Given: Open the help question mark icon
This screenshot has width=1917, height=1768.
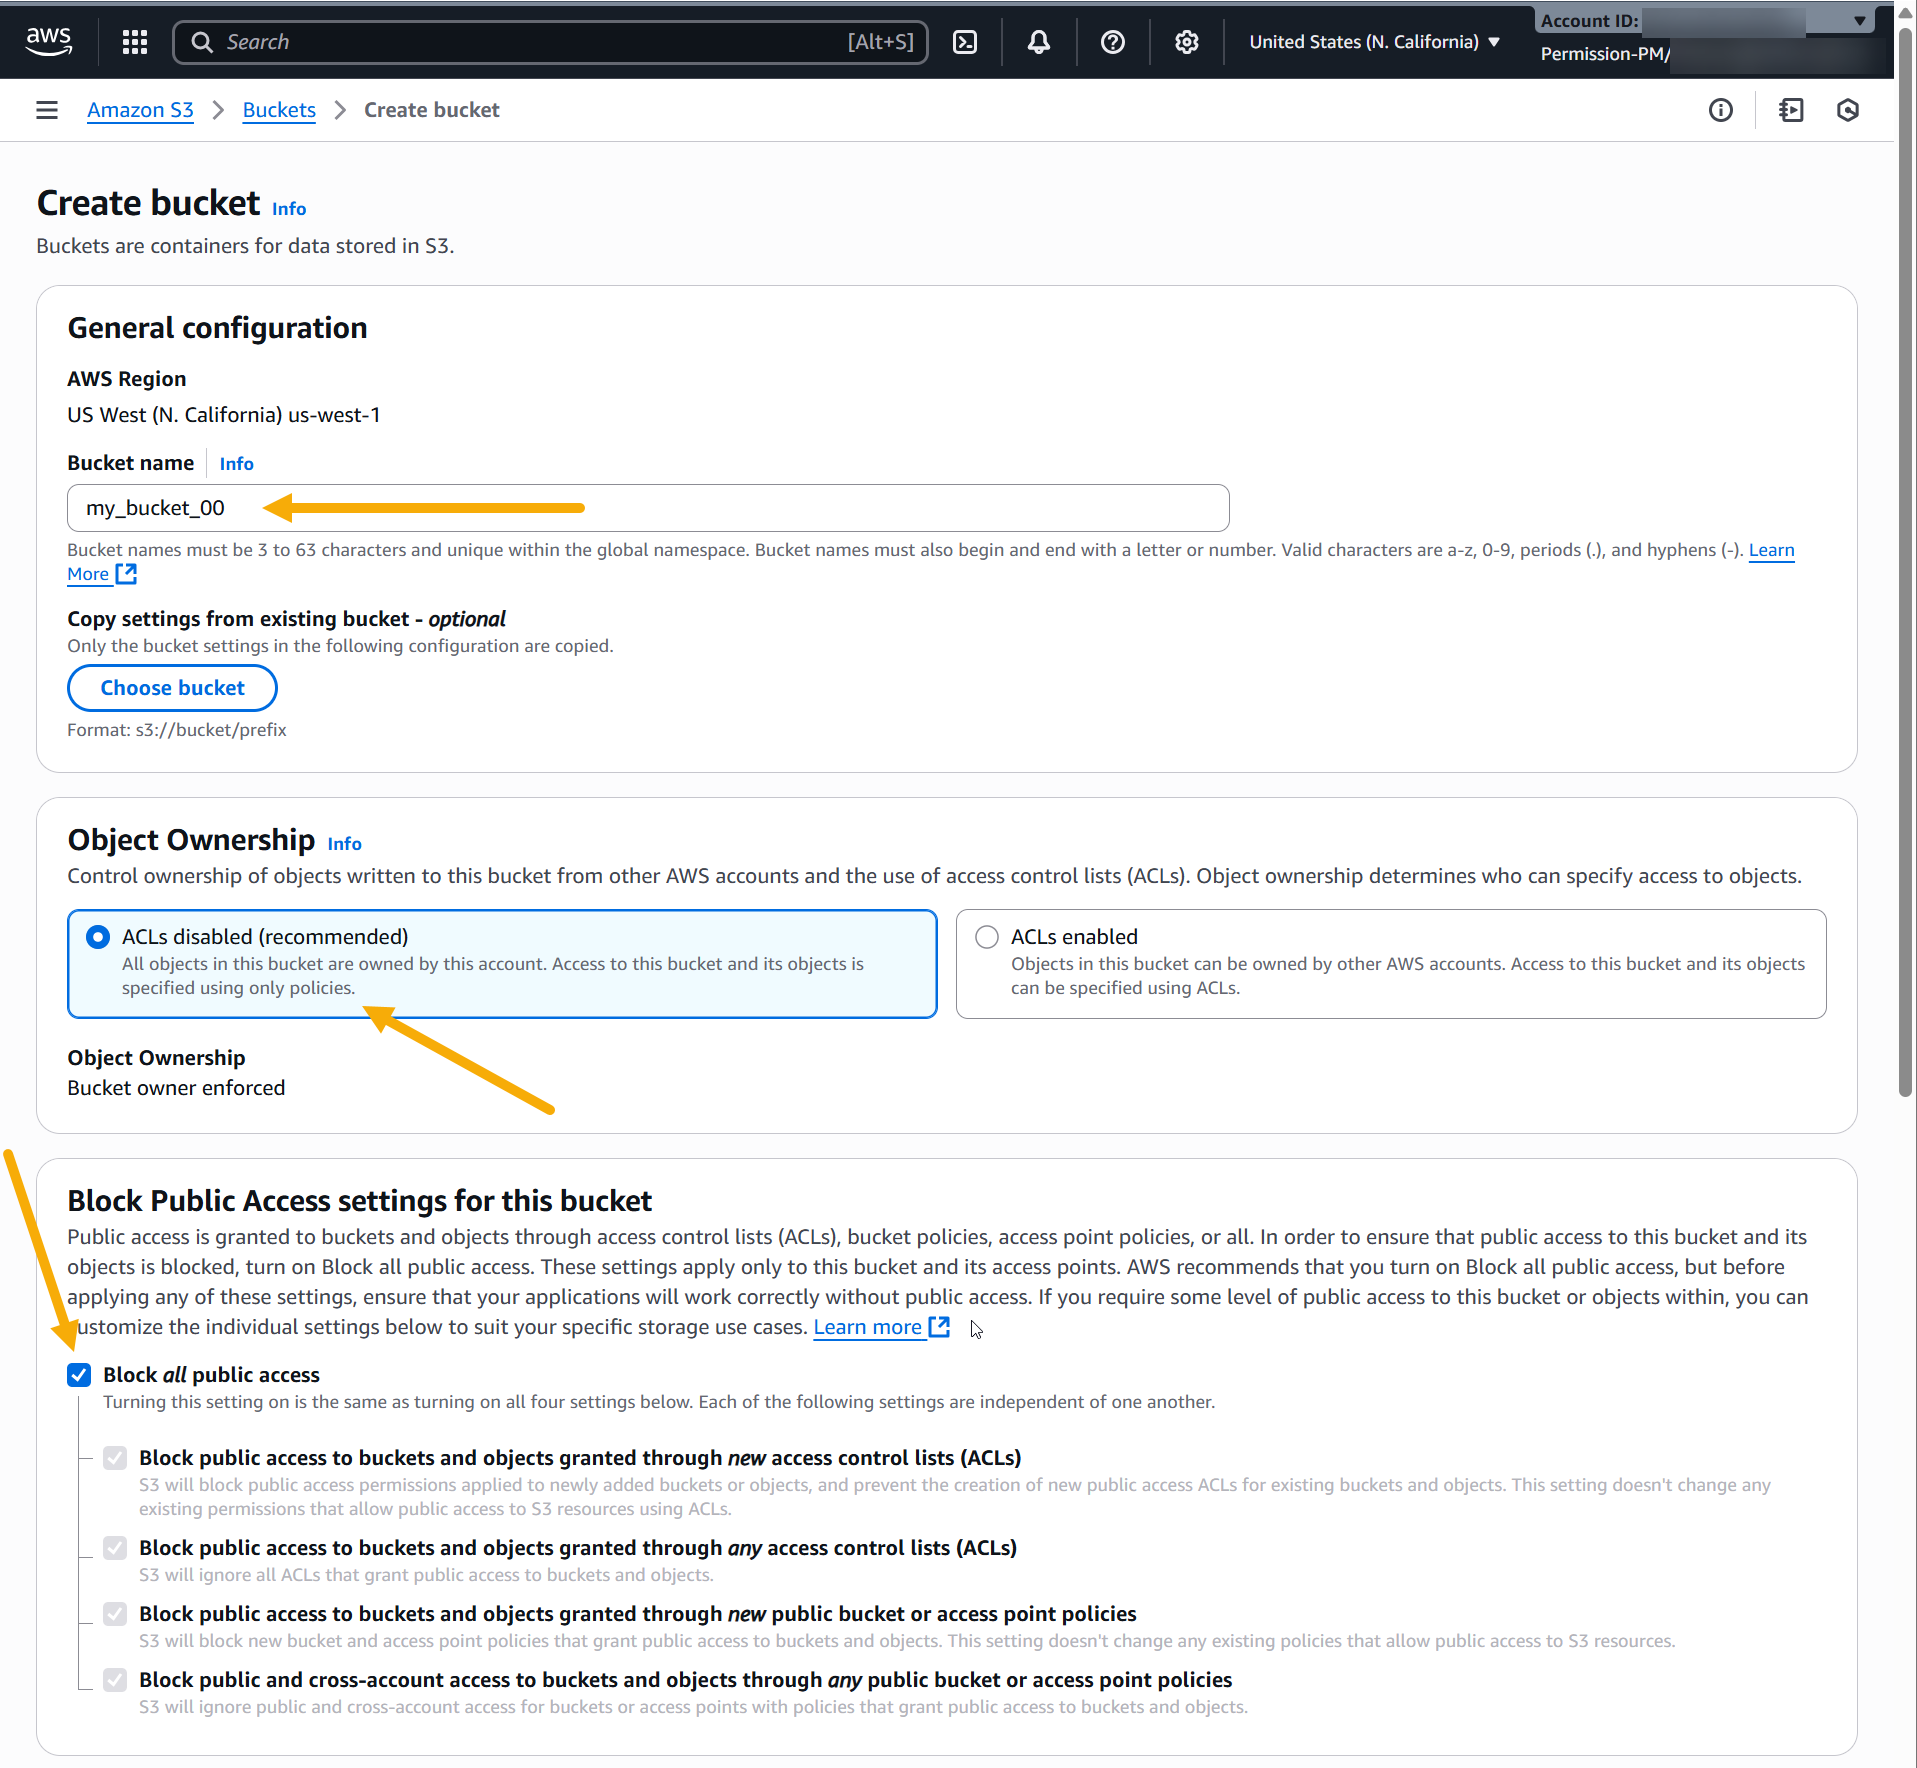Looking at the screenshot, I should coord(1112,41).
